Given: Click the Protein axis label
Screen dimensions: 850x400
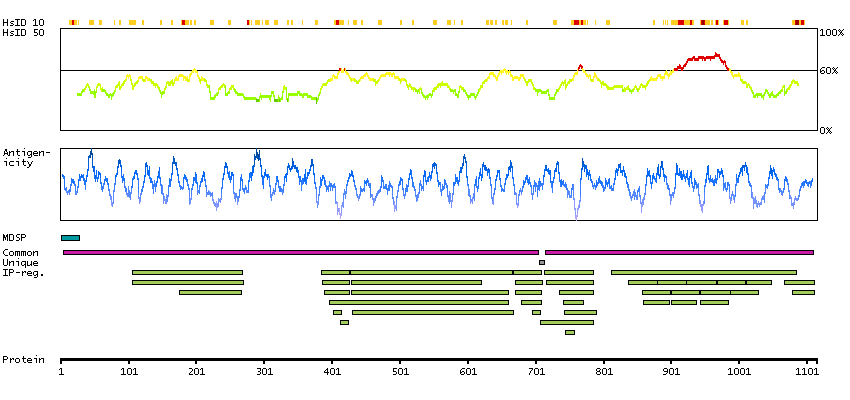Looking at the screenshot, I should point(20,359).
